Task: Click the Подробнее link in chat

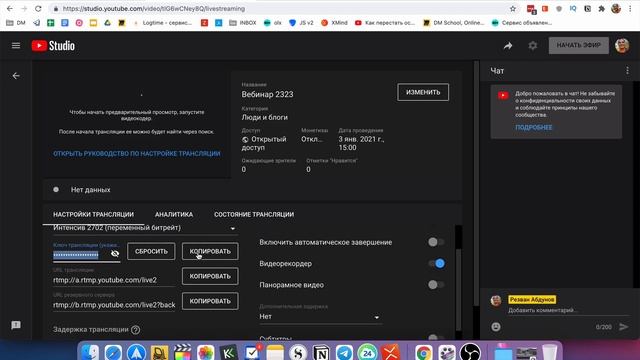Action: [x=533, y=127]
